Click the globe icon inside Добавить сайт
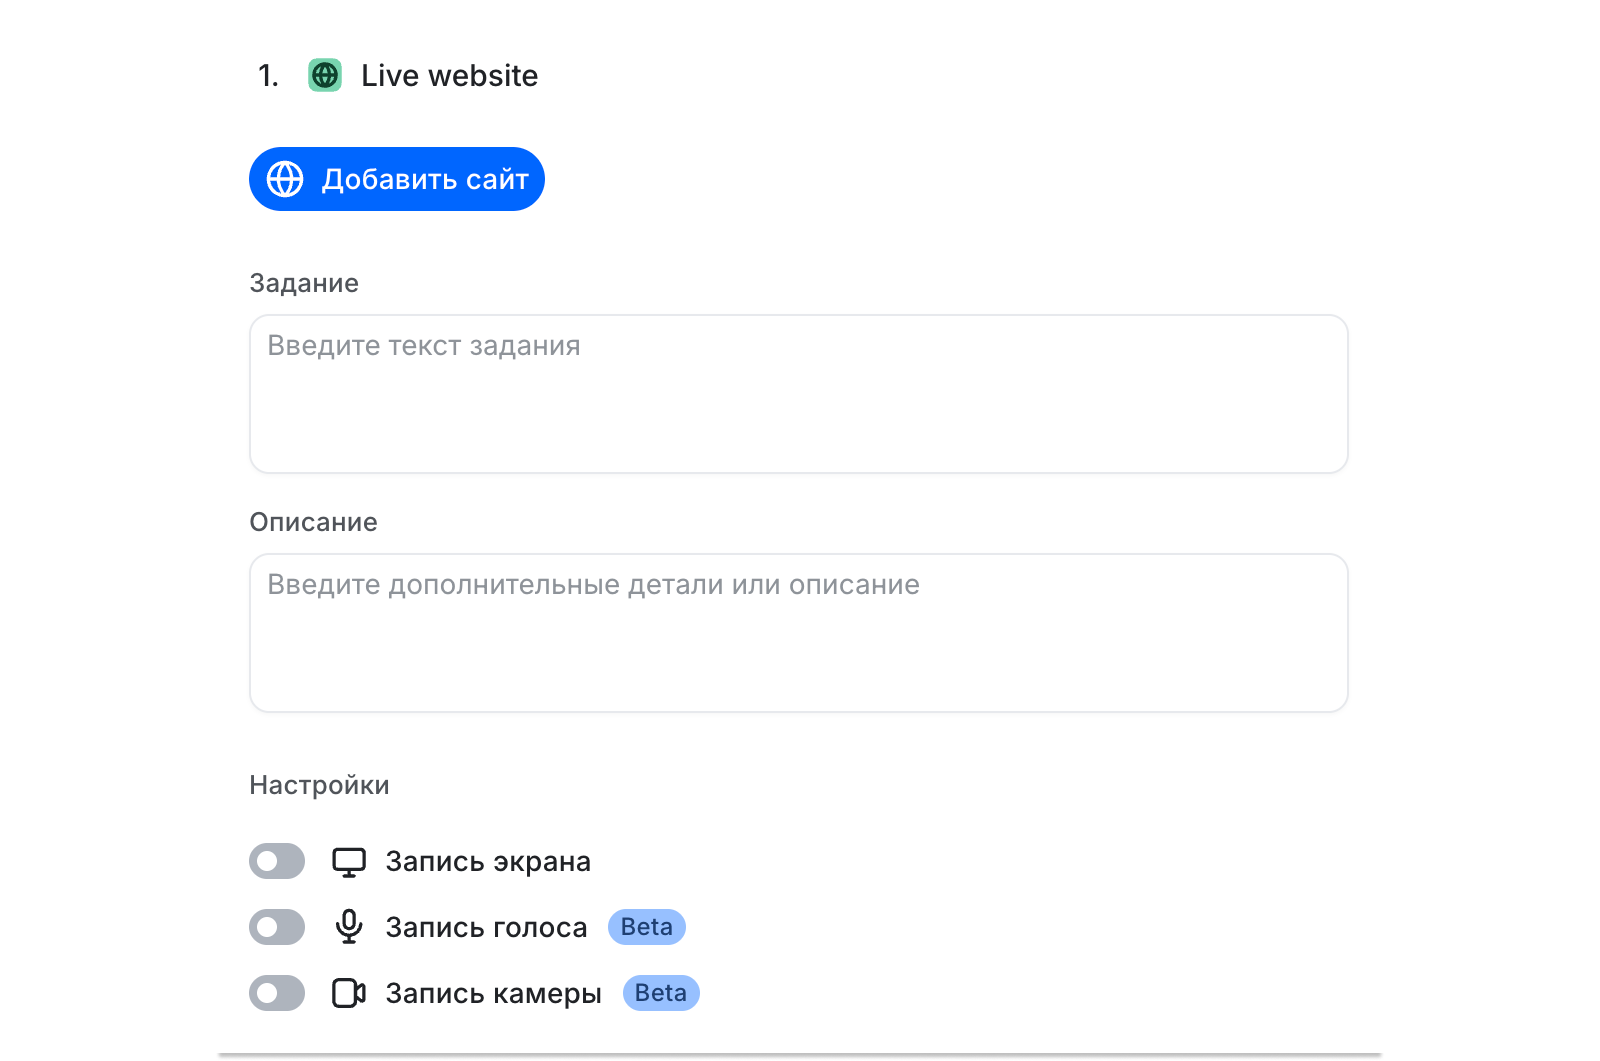Image resolution: width=1600 pixels, height=1061 pixels. pyautogui.click(x=285, y=179)
